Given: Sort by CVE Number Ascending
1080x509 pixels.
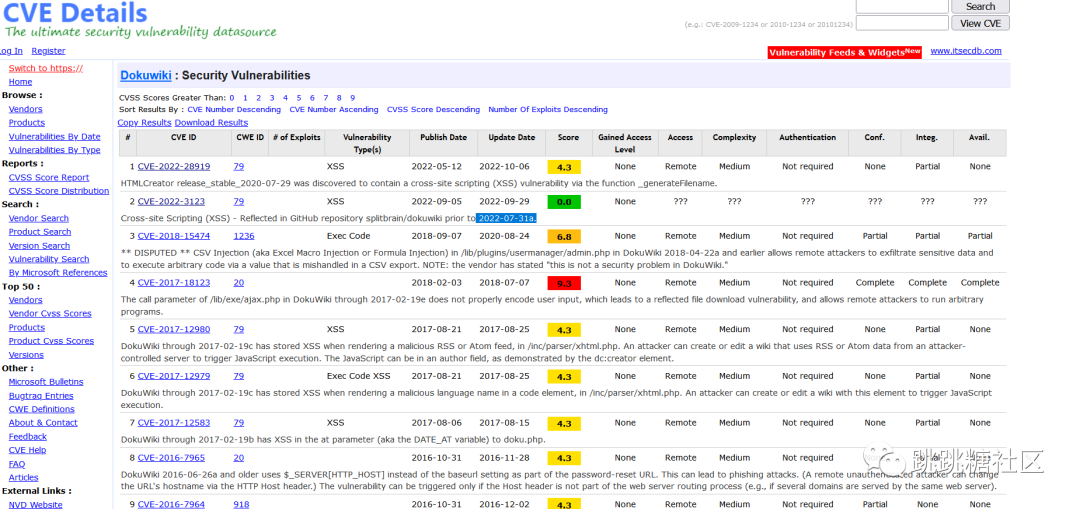Looking at the screenshot, I should 334,110.
